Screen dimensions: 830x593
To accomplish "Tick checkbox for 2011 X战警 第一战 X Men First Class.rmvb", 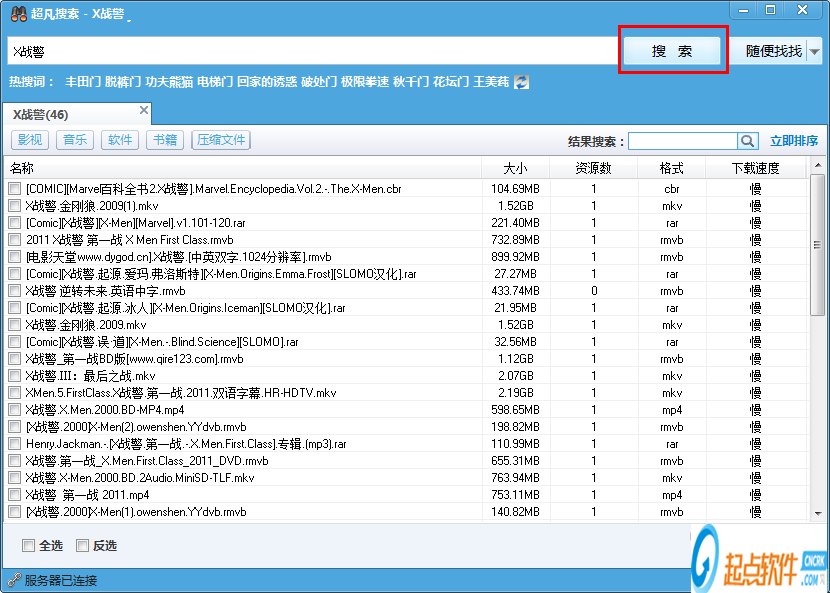I will pyautogui.click(x=15, y=239).
